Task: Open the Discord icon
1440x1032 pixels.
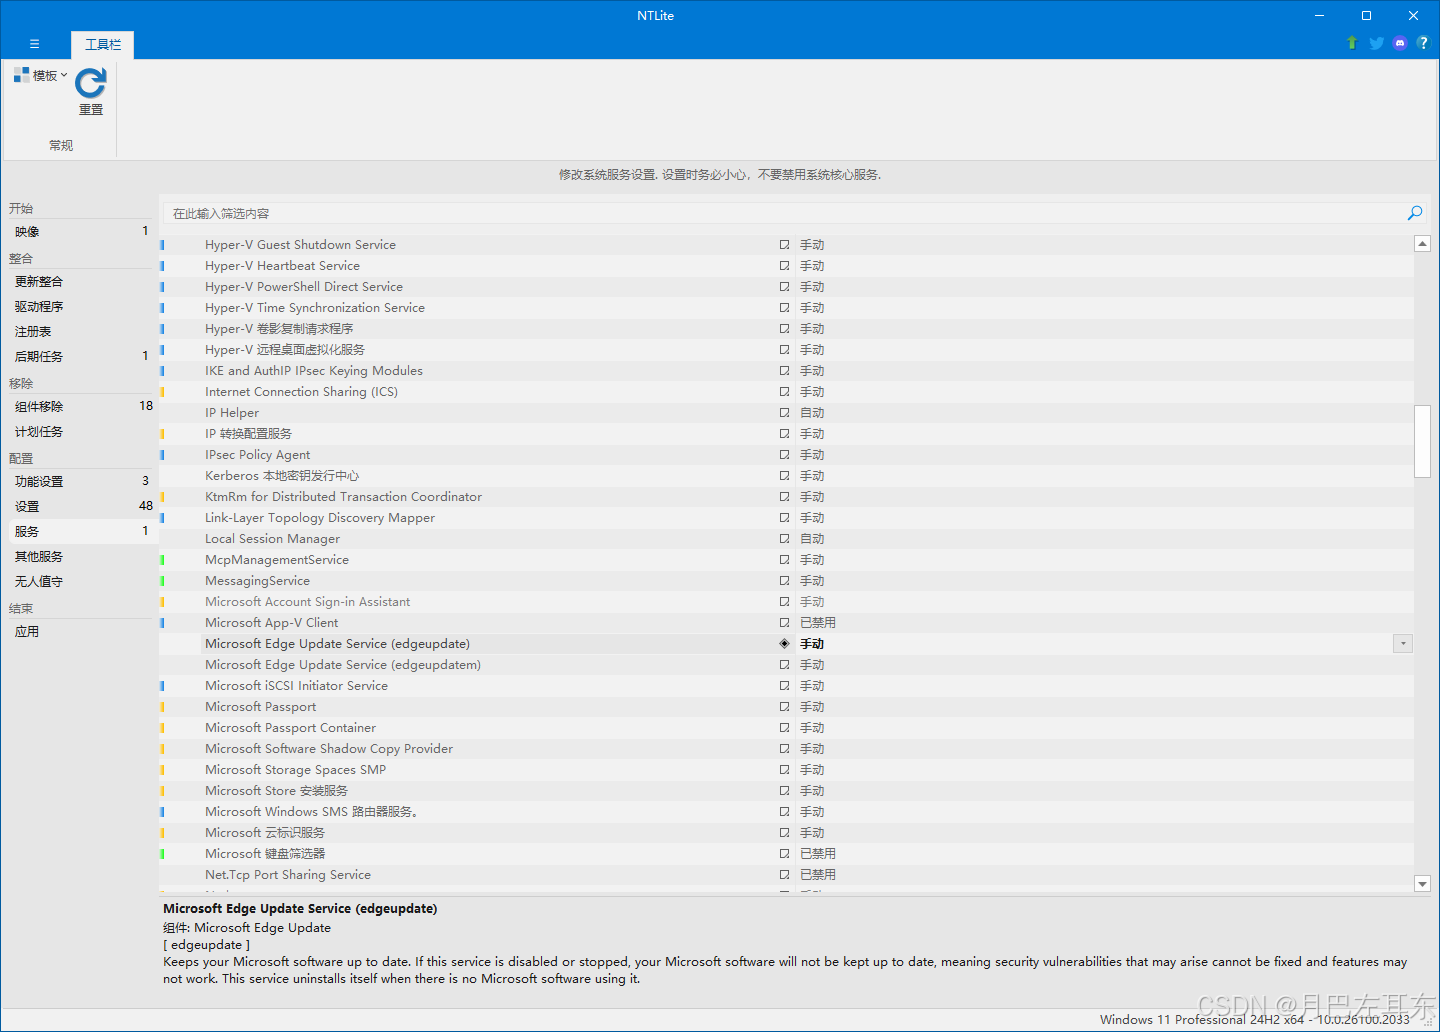Action: pyautogui.click(x=1400, y=43)
